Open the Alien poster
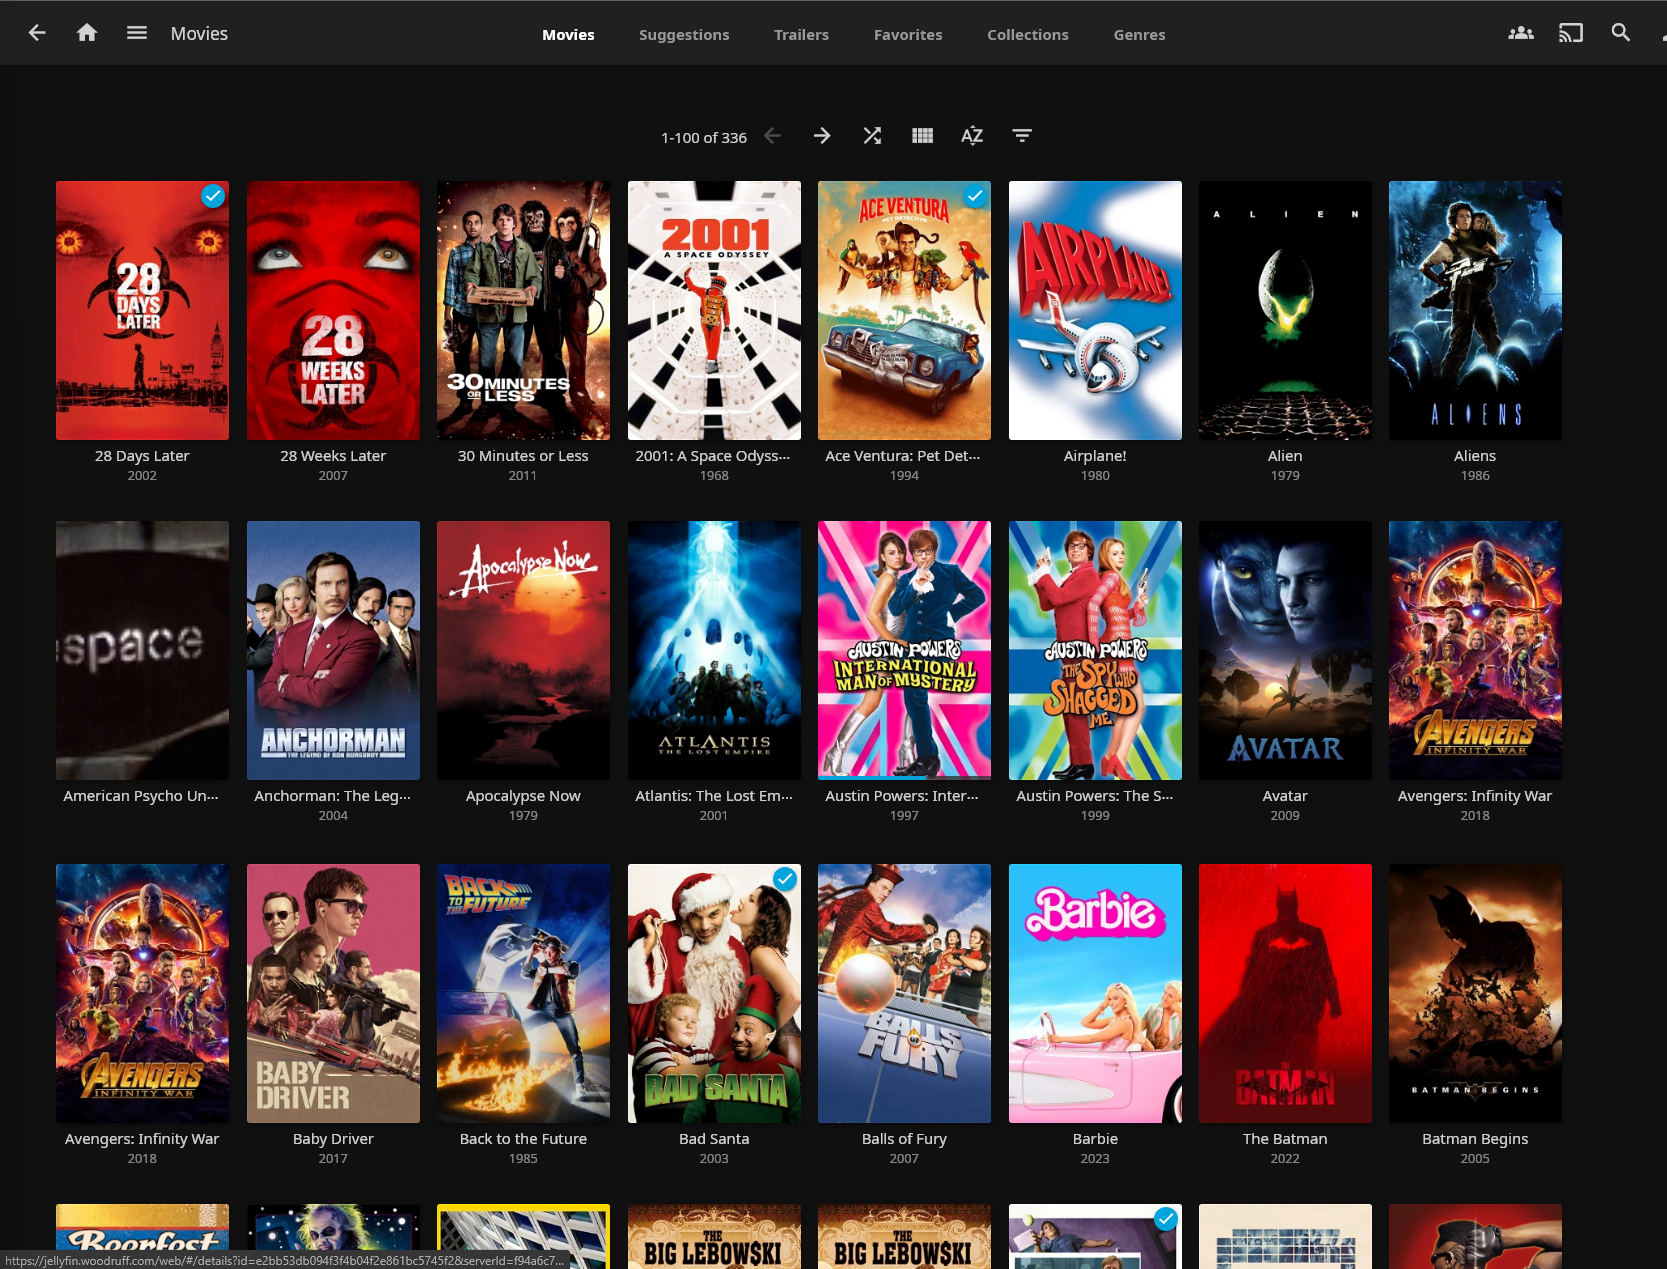 (x=1285, y=310)
